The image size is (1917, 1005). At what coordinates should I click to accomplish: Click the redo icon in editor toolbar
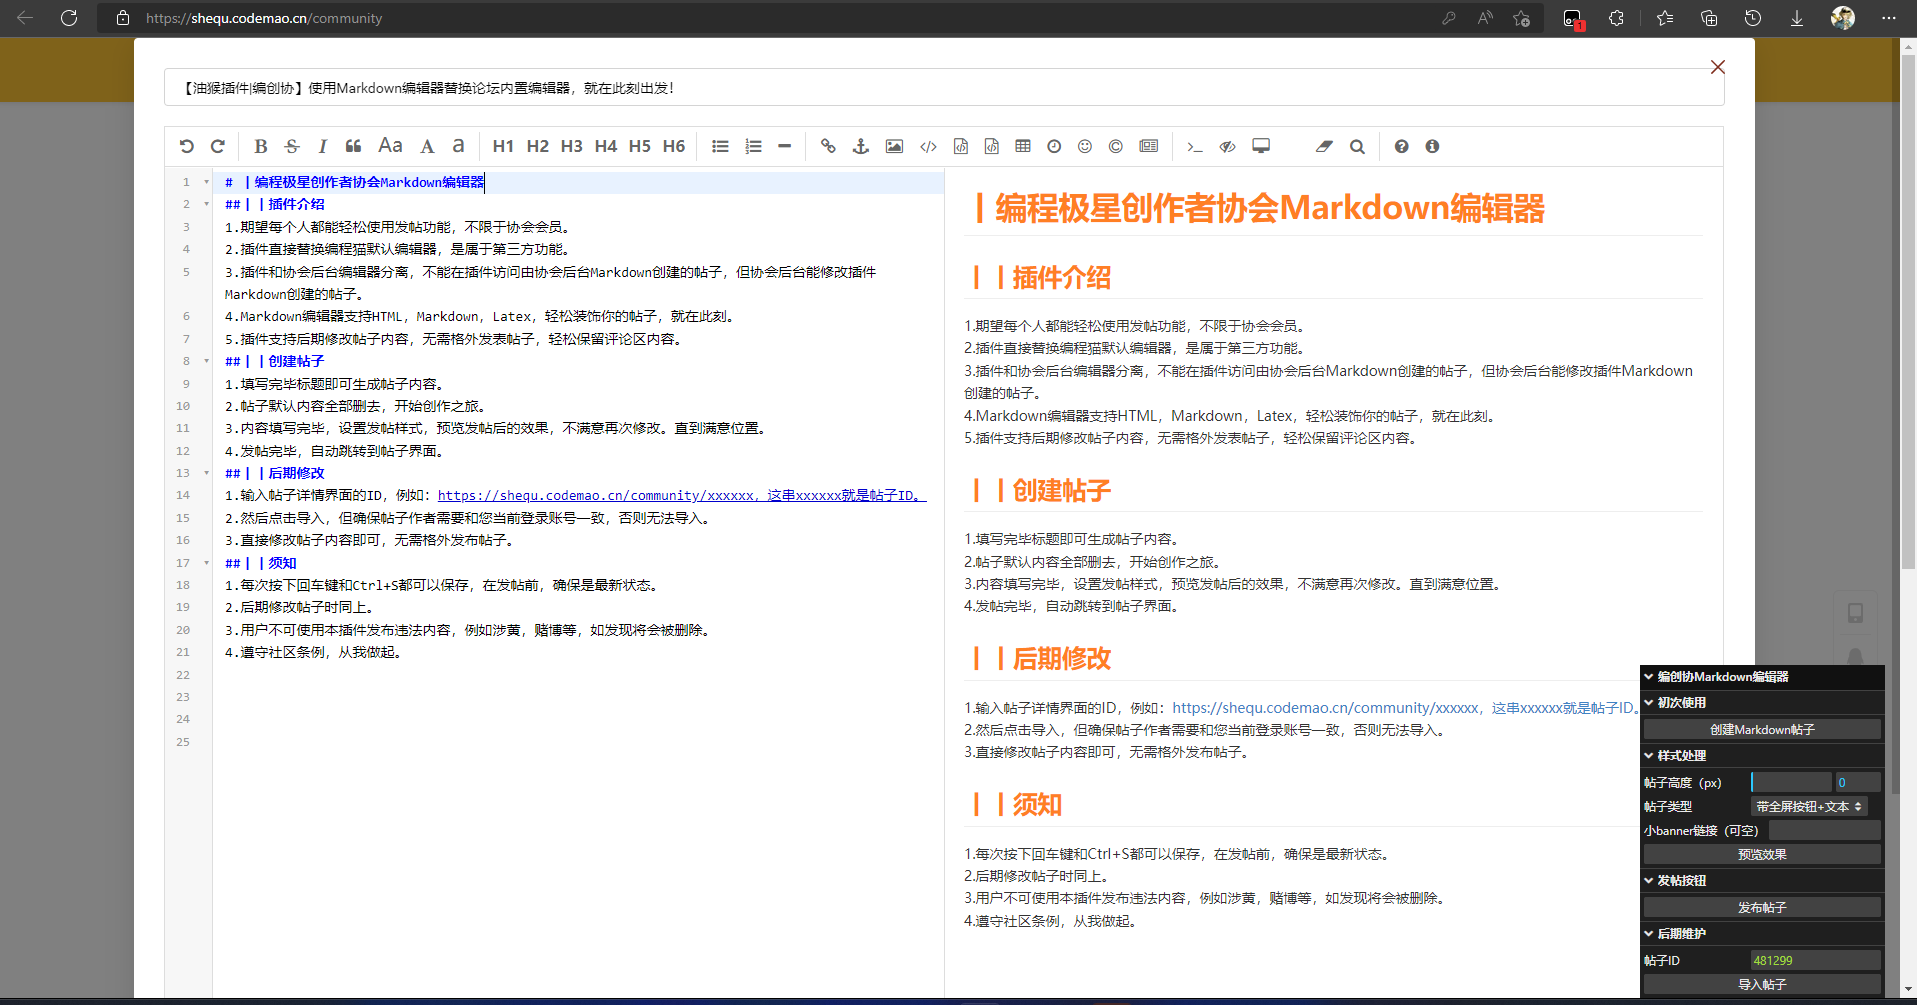(218, 146)
